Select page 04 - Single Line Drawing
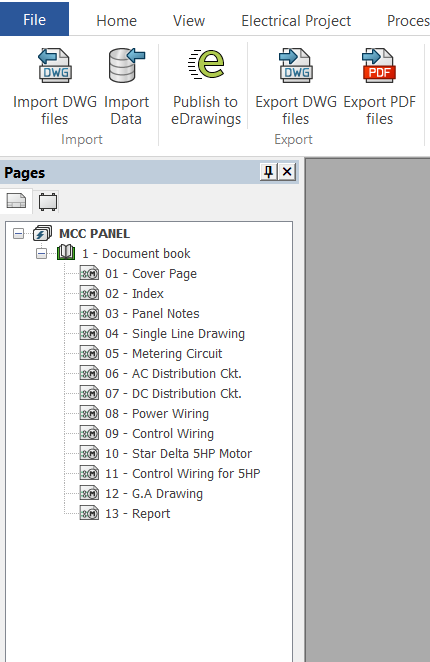The width and height of the screenshot is (430, 662). tap(175, 334)
